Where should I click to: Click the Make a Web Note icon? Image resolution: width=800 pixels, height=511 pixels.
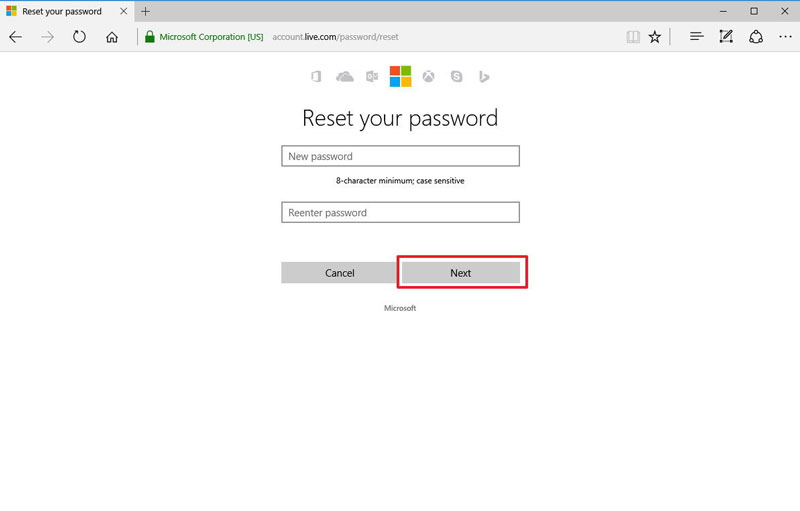tap(727, 37)
